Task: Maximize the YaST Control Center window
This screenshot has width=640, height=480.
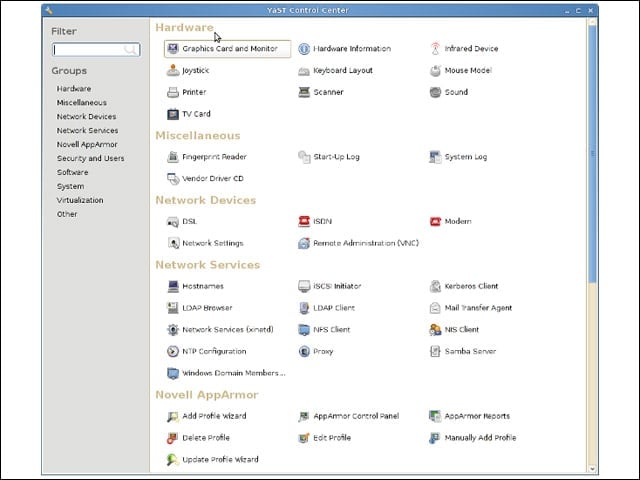Action: click(x=578, y=11)
